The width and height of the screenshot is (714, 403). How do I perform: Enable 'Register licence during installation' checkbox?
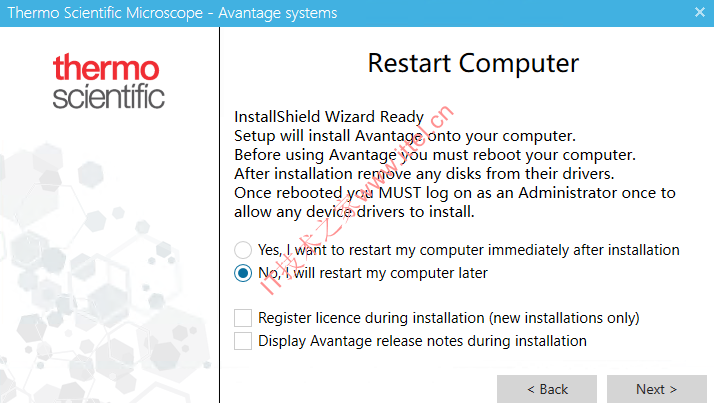coord(243,318)
